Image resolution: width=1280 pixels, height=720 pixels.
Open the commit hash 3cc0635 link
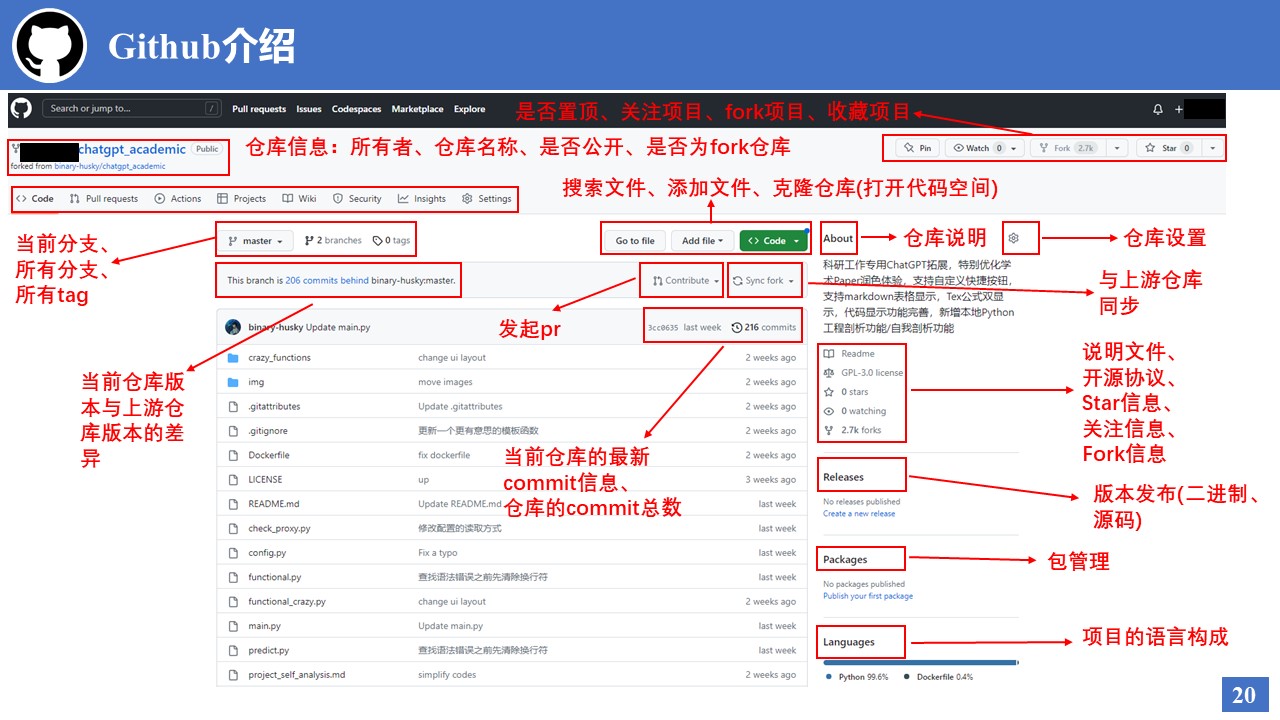[x=663, y=327]
